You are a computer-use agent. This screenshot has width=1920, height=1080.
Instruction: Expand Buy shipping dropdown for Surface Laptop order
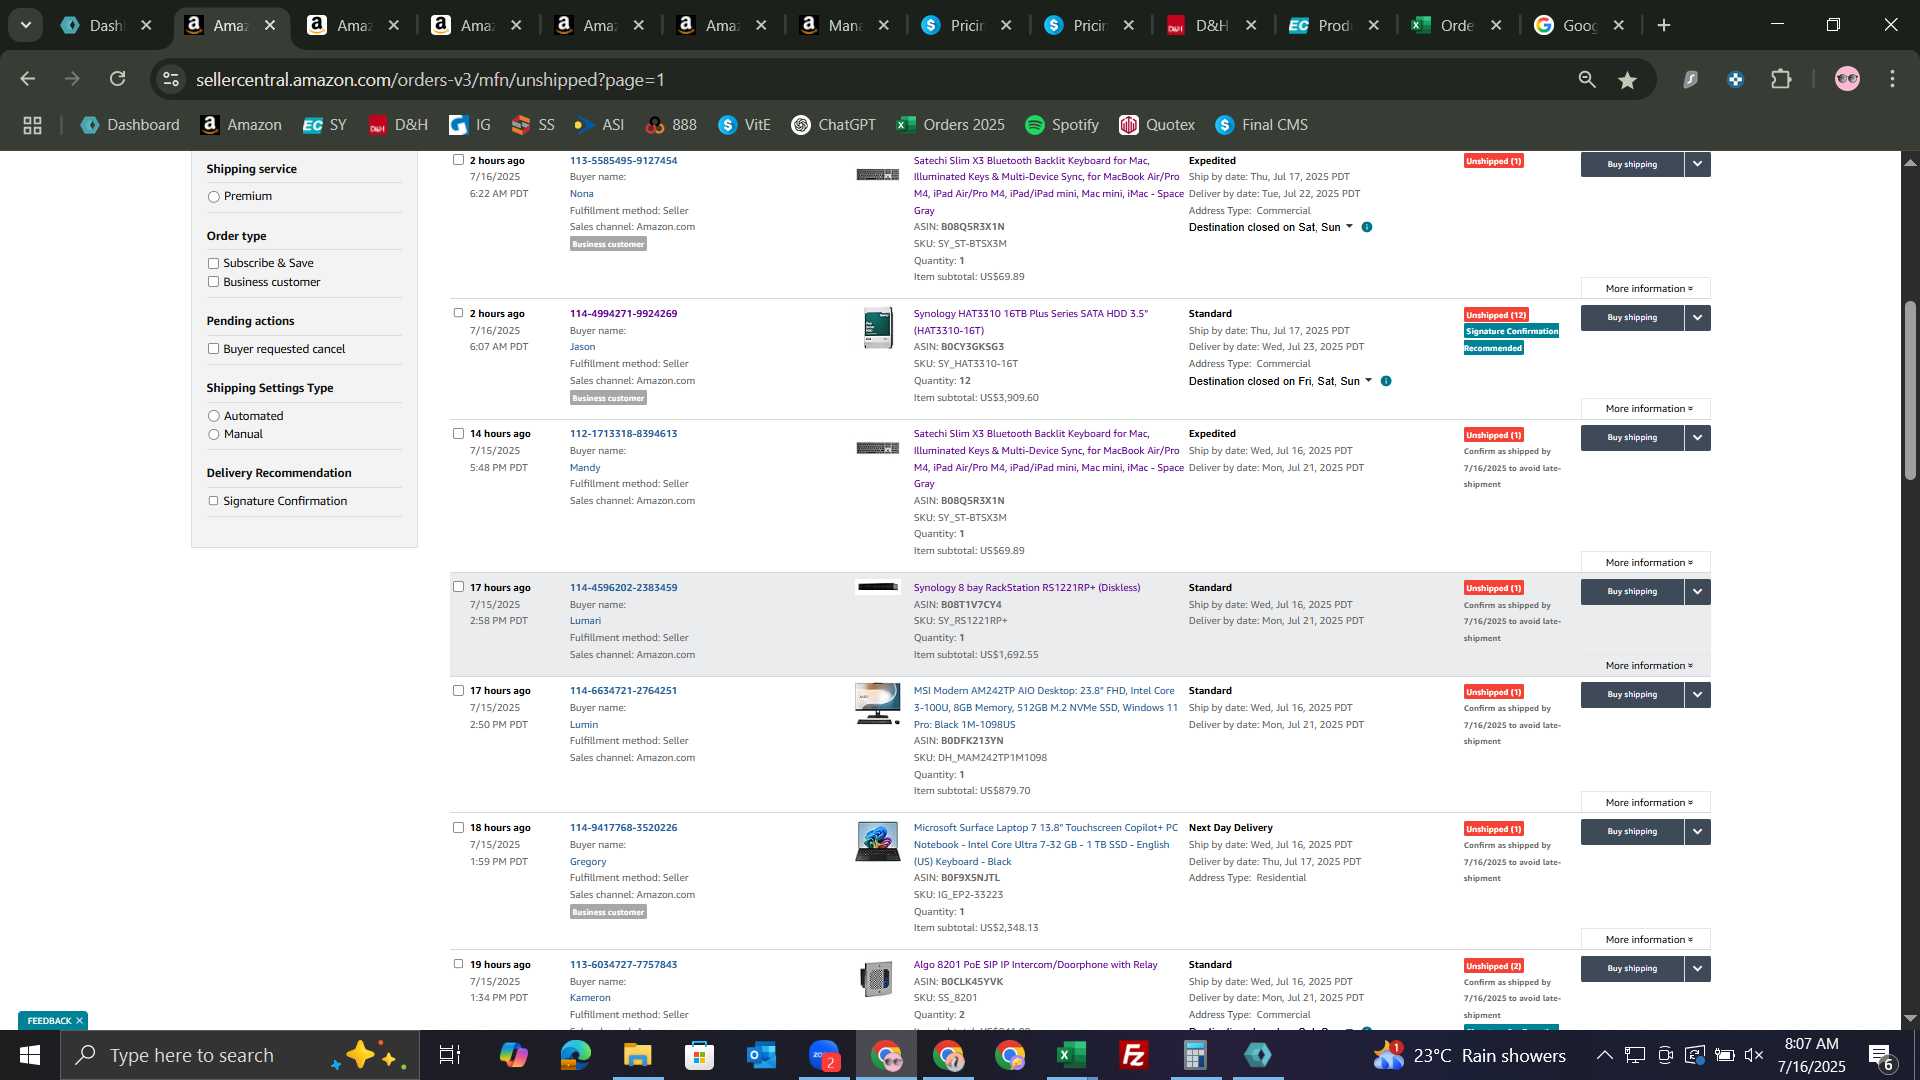click(1697, 832)
